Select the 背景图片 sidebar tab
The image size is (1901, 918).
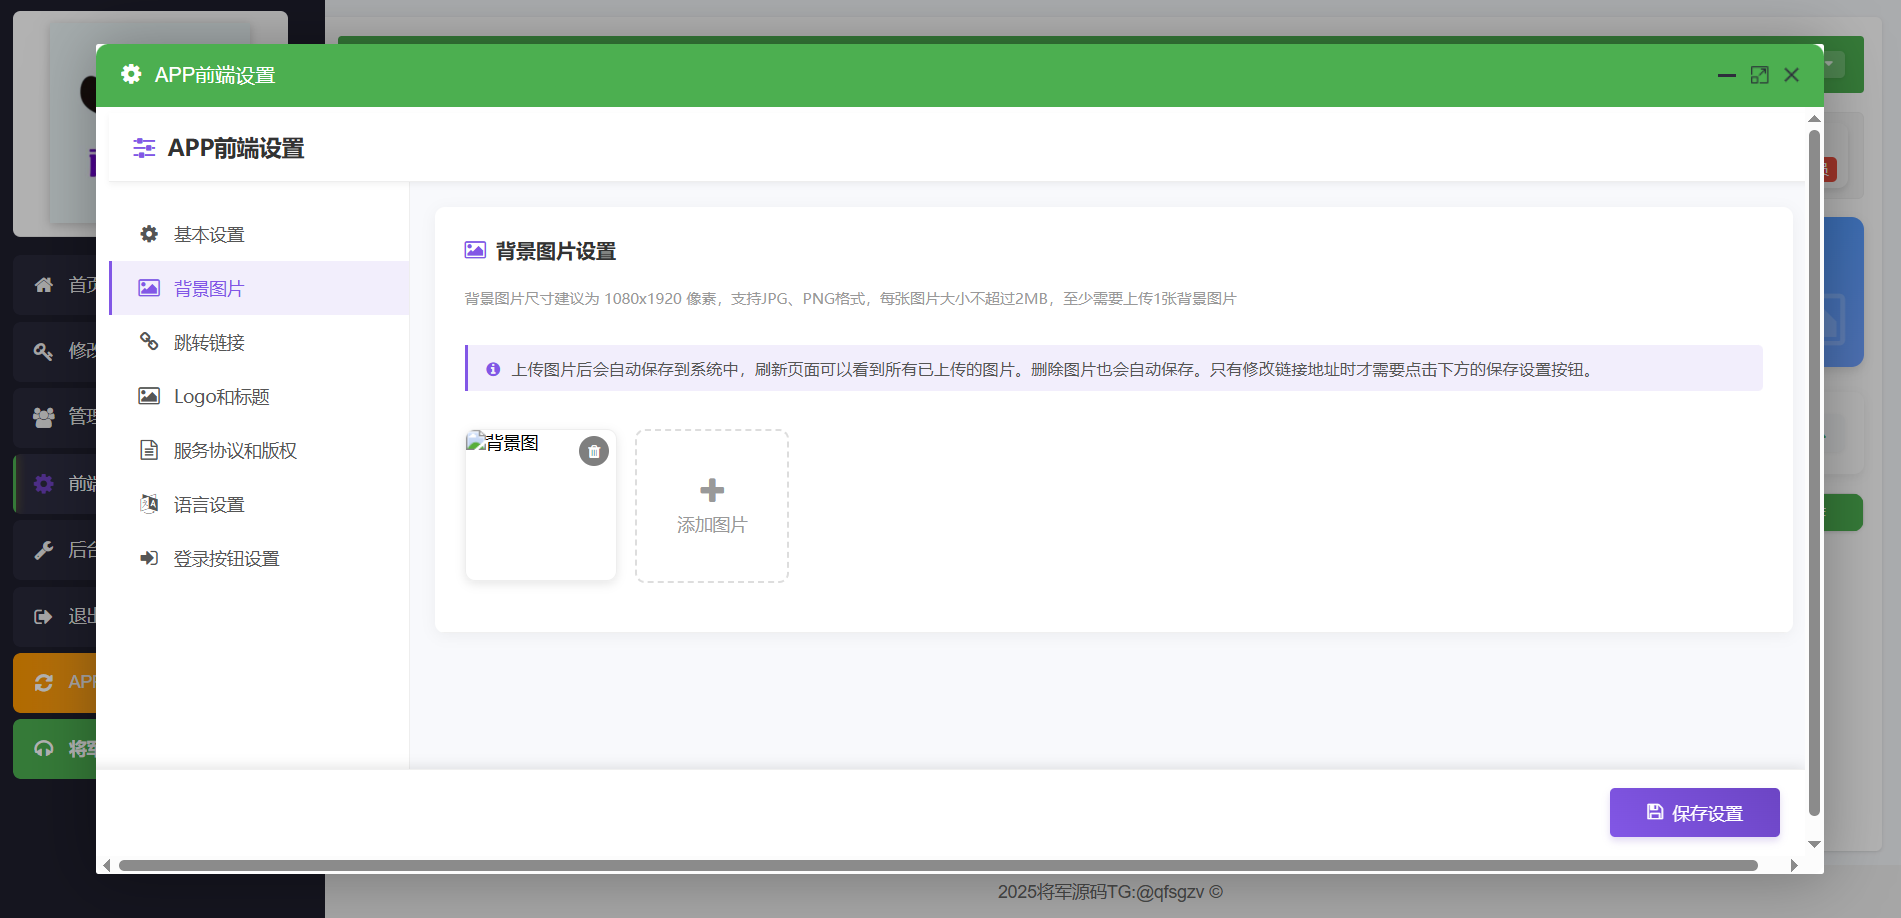pyautogui.click(x=209, y=289)
